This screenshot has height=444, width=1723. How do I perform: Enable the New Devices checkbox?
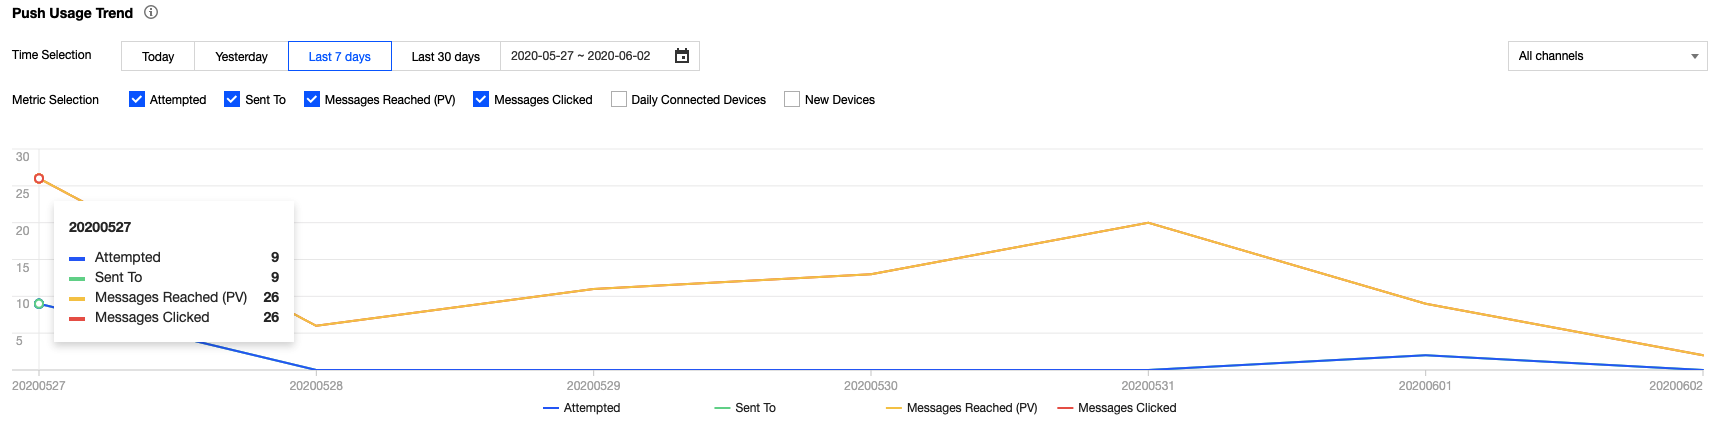[x=792, y=99]
